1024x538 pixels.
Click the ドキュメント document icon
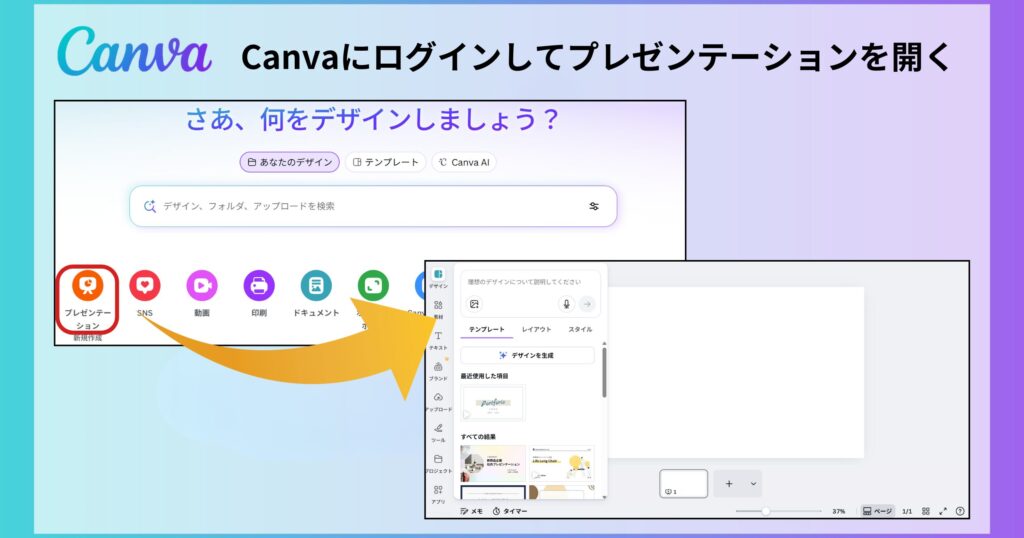coord(316,286)
